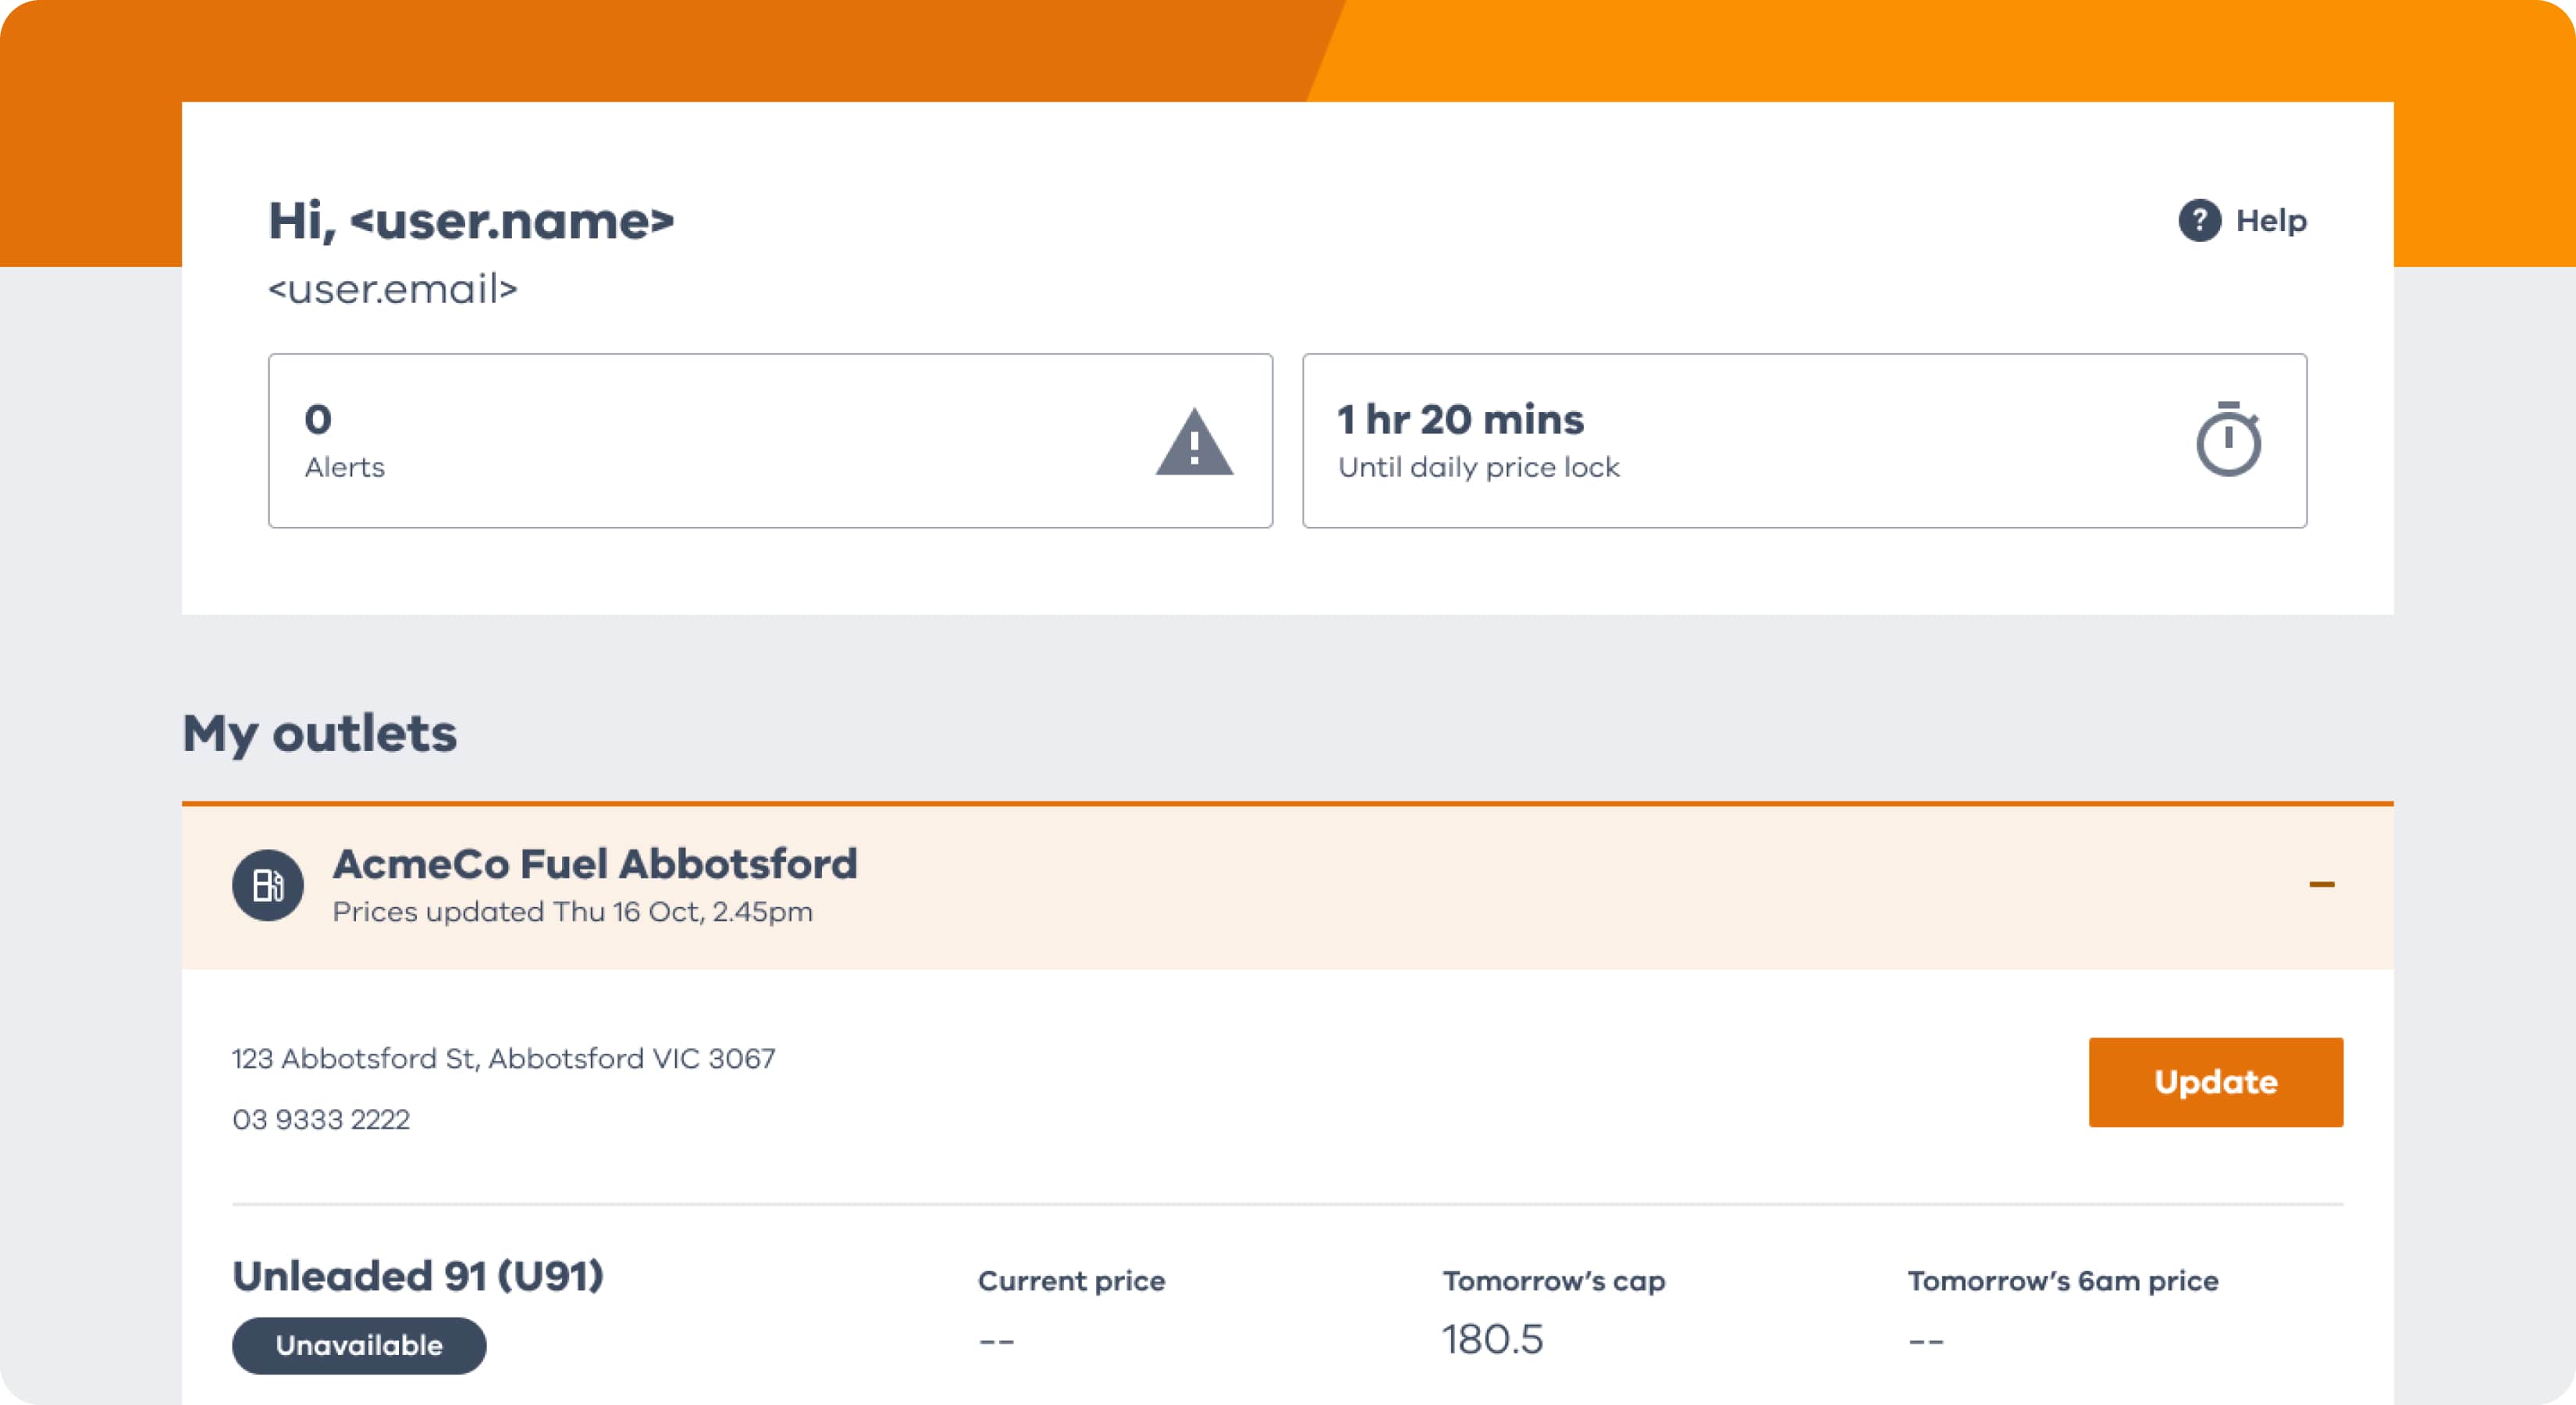Click the Unleaded 91 (U91) fuel heading
The width and height of the screenshot is (2576, 1405).
418,1276
